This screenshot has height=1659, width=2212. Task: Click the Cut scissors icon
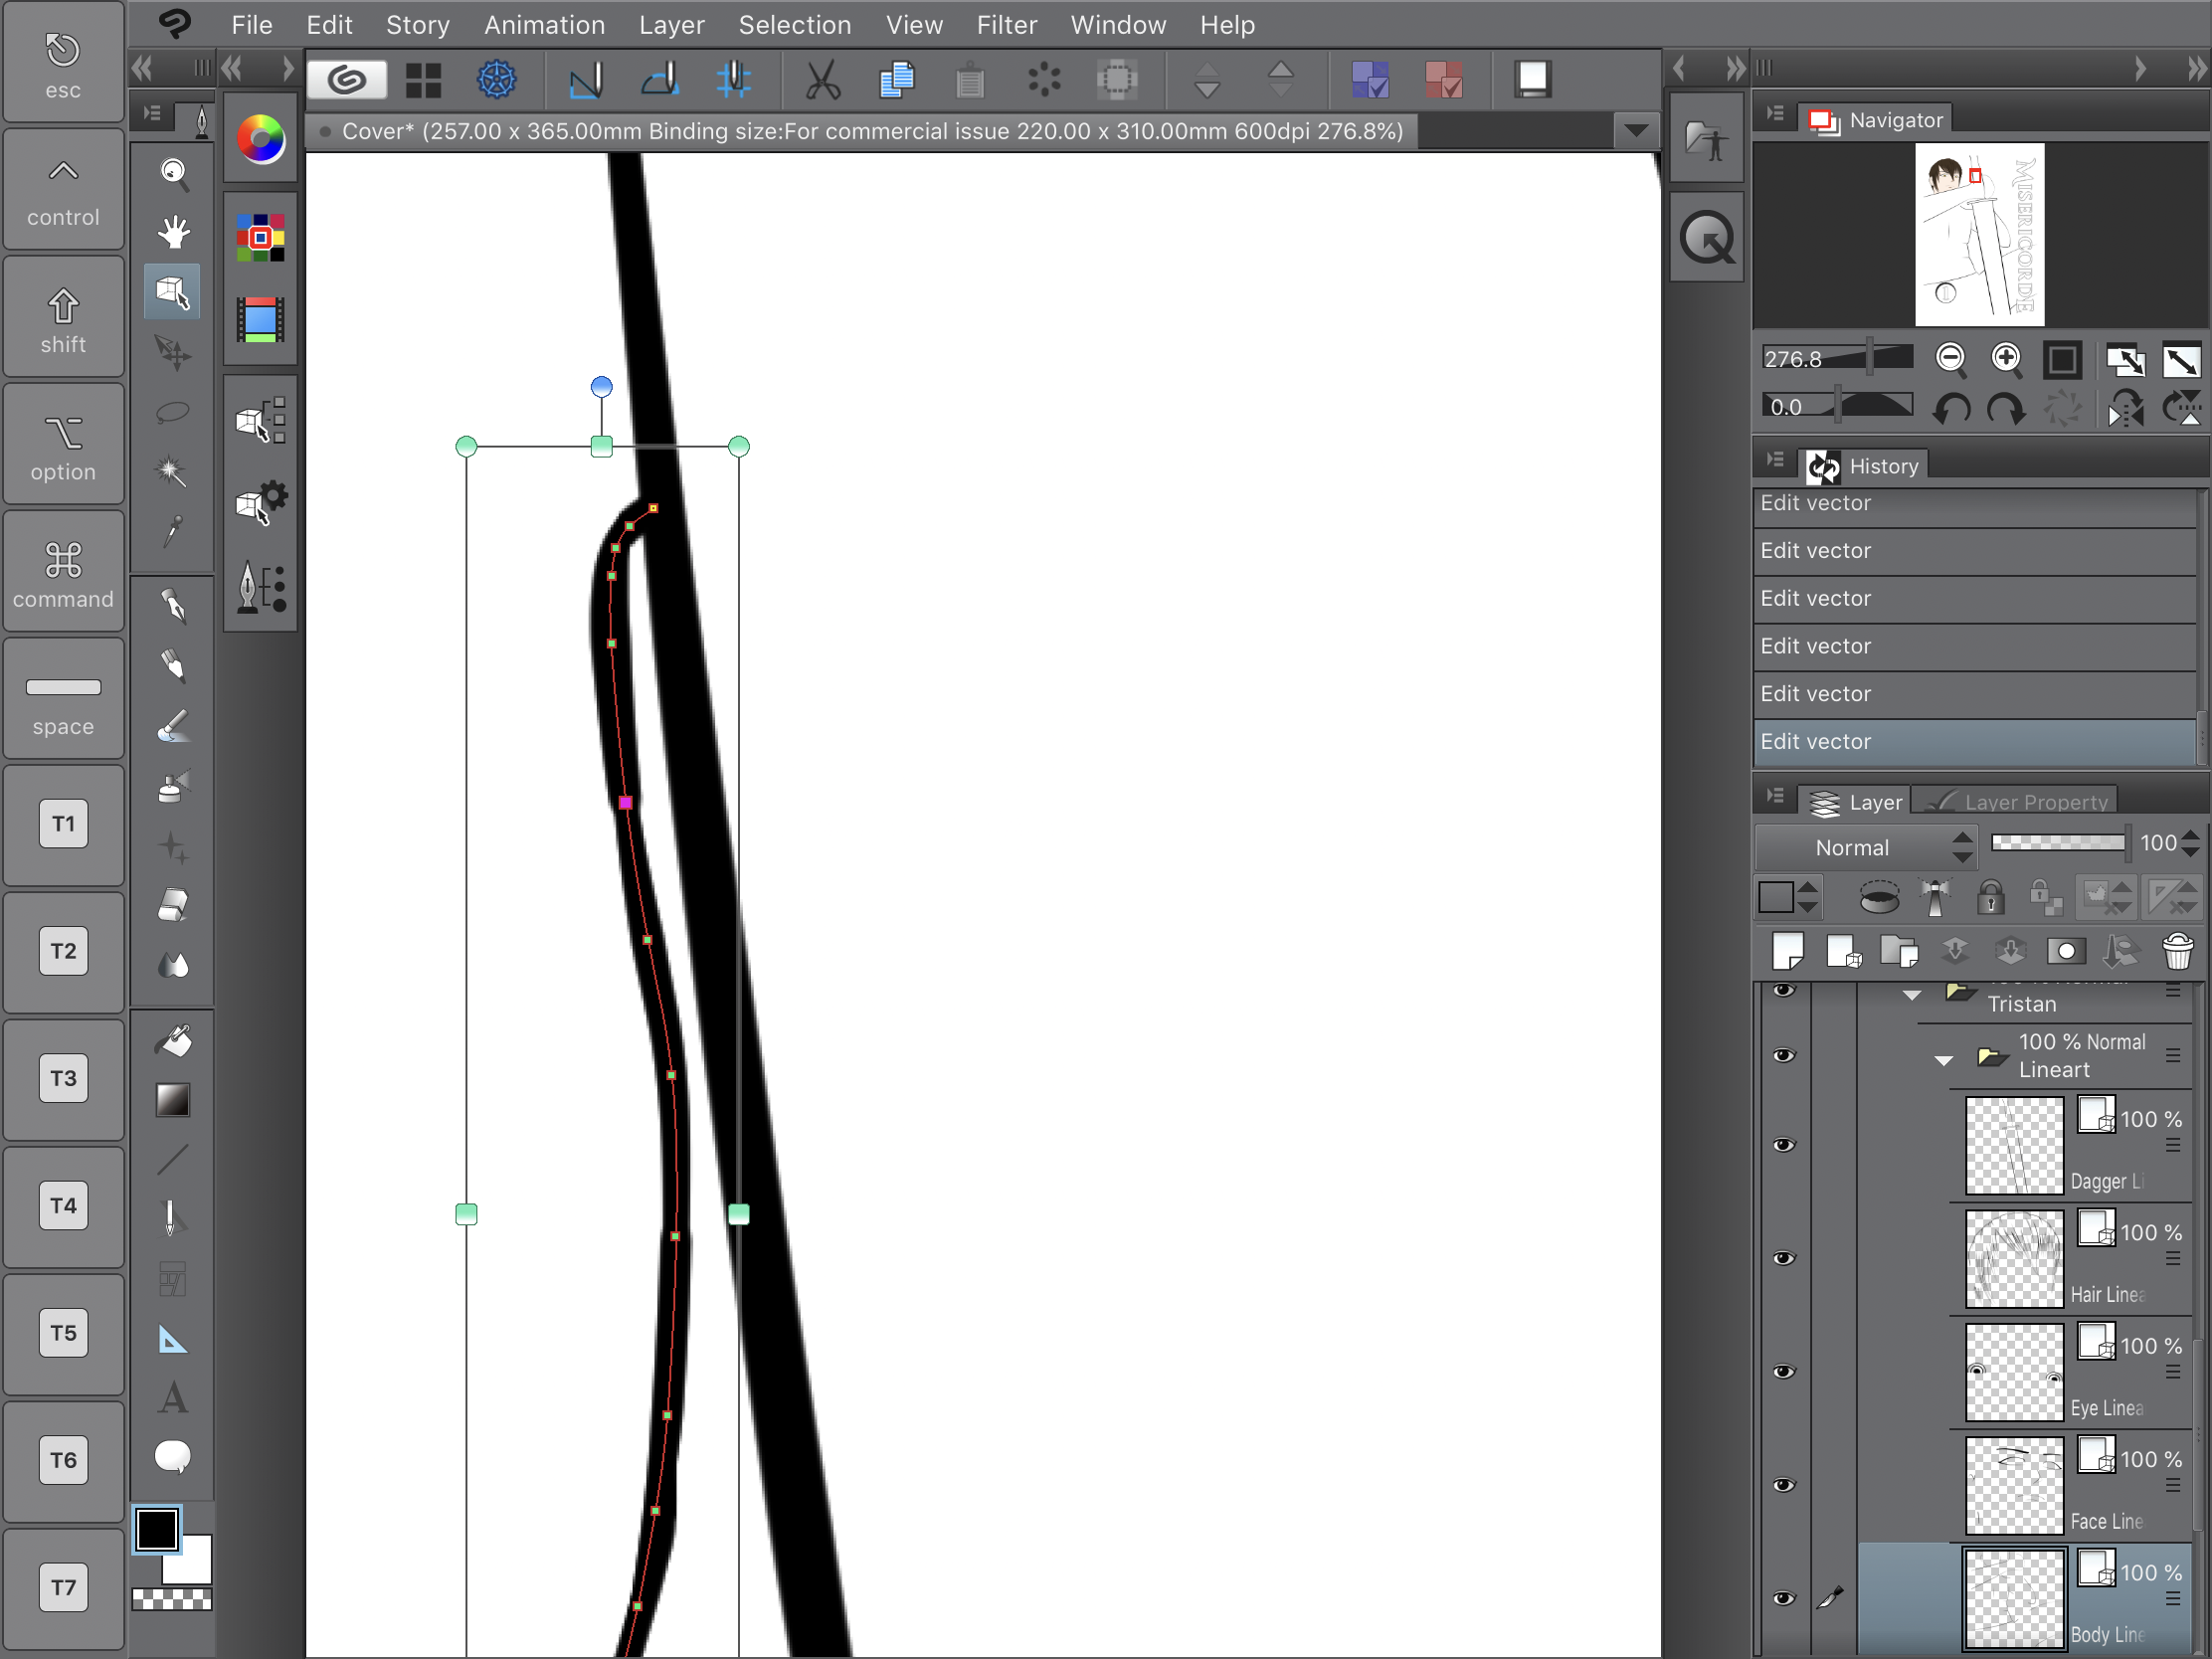pos(822,80)
